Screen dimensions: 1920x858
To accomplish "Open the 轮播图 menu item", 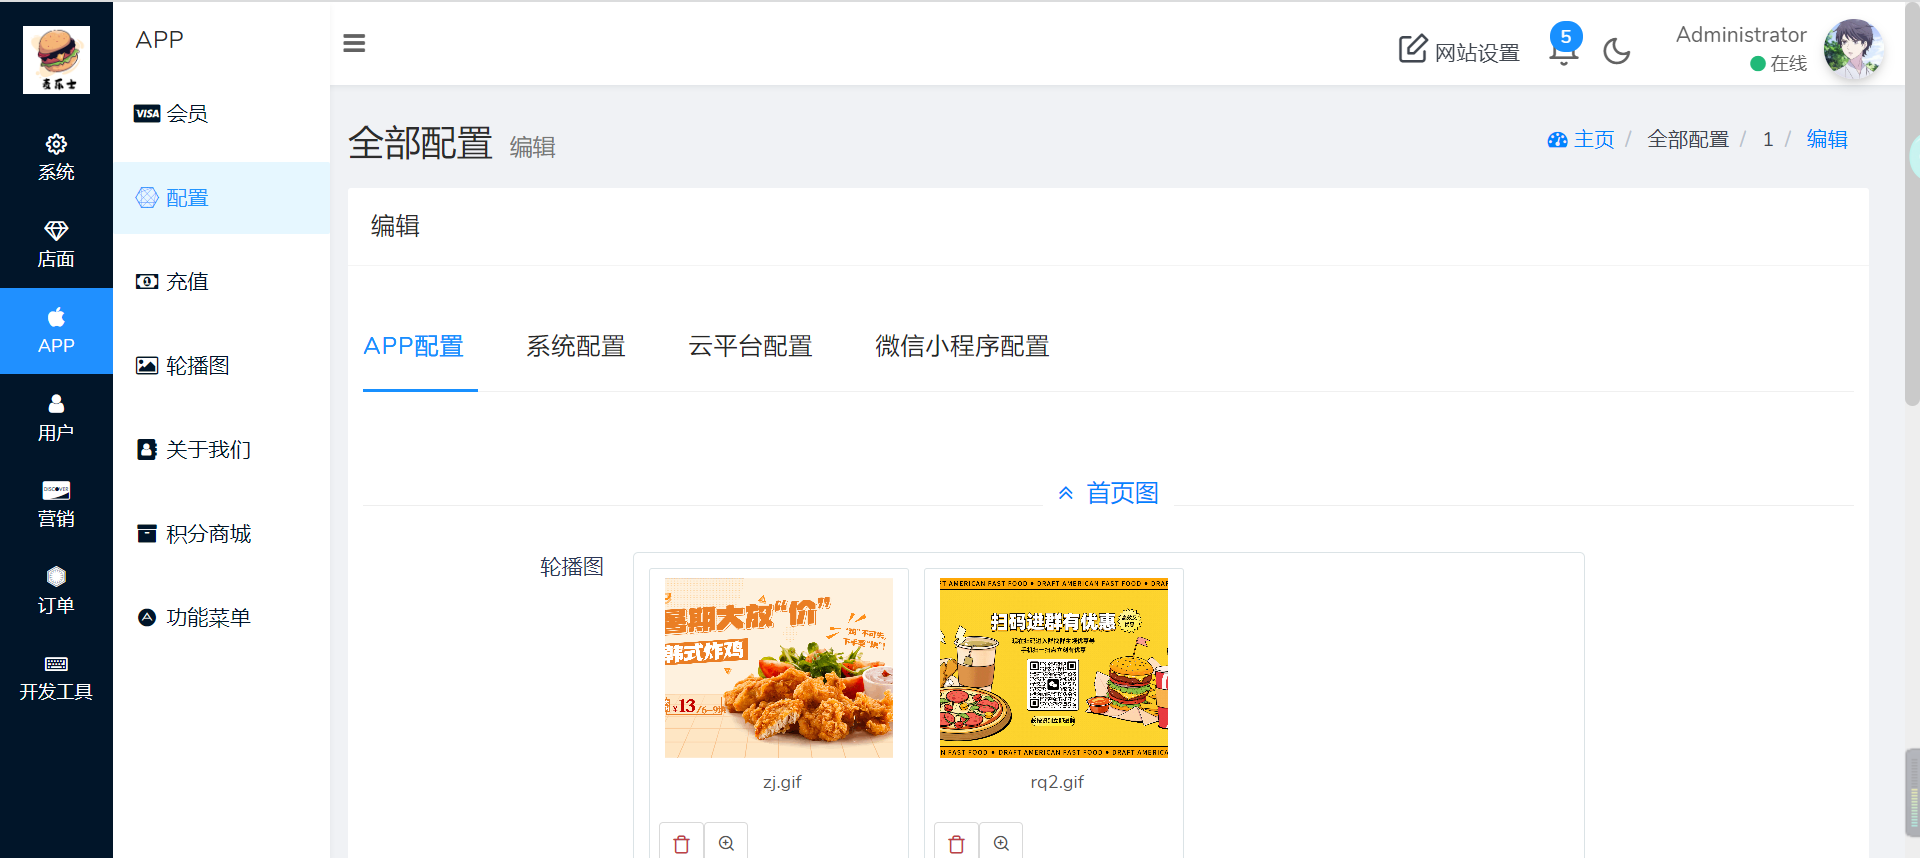I will tap(221, 366).
